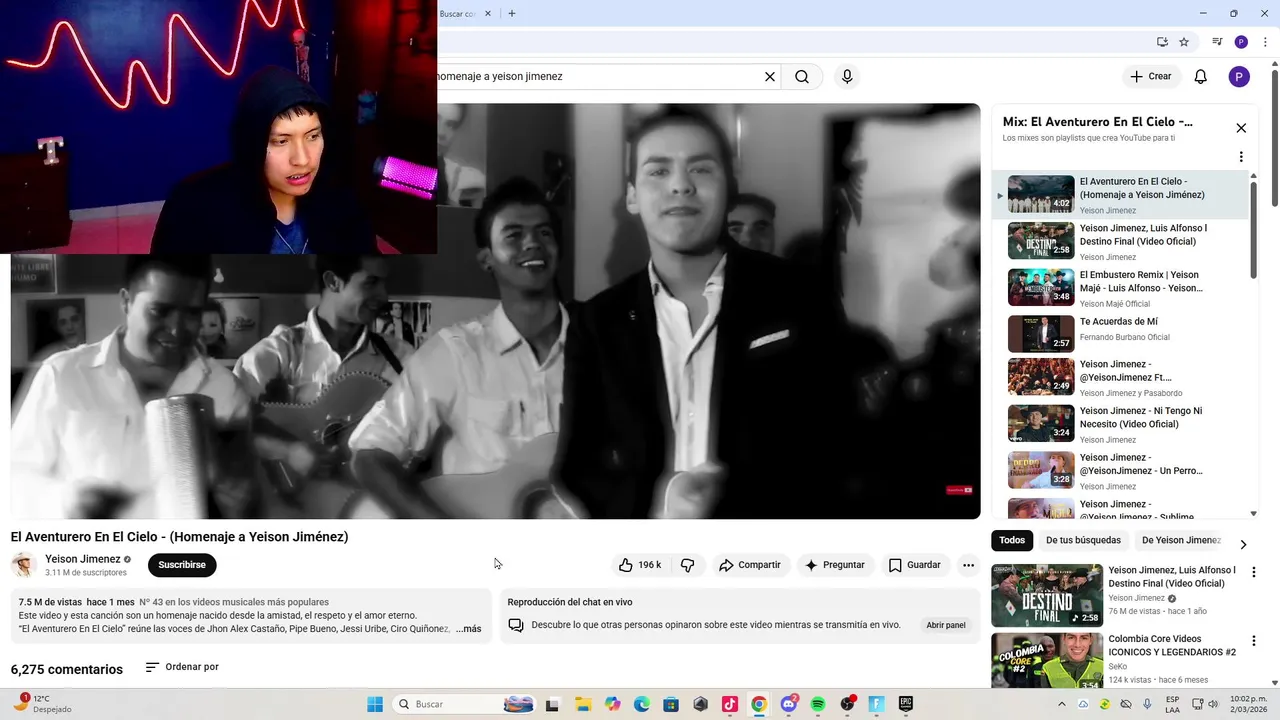This screenshot has height=720, width=1280.
Task: Bookmark this page with star icon
Action: click(x=1184, y=42)
